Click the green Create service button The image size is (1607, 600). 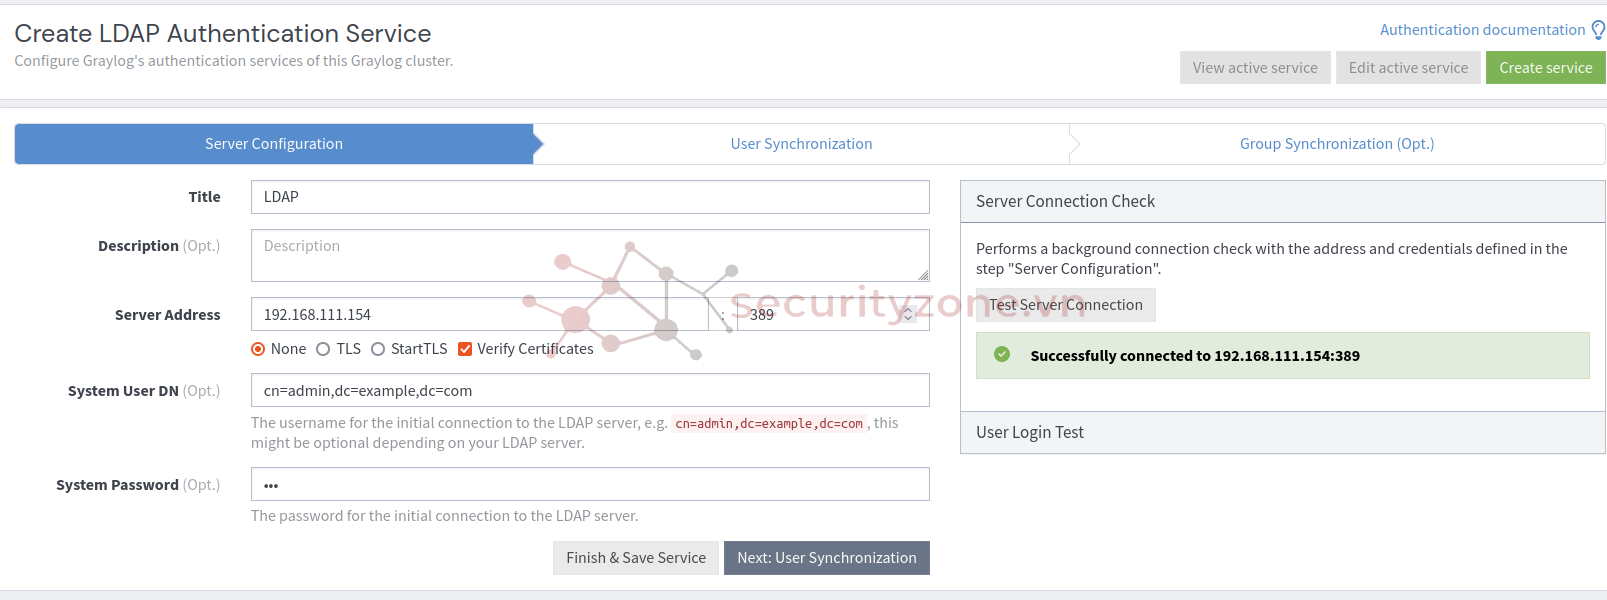coord(1546,68)
